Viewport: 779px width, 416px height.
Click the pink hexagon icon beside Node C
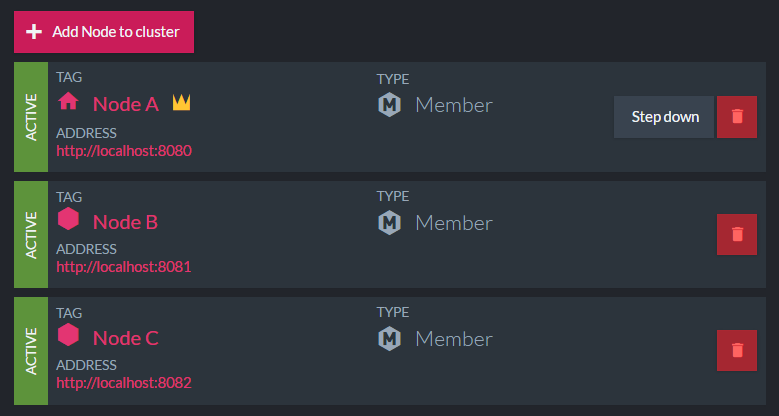[68, 335]
